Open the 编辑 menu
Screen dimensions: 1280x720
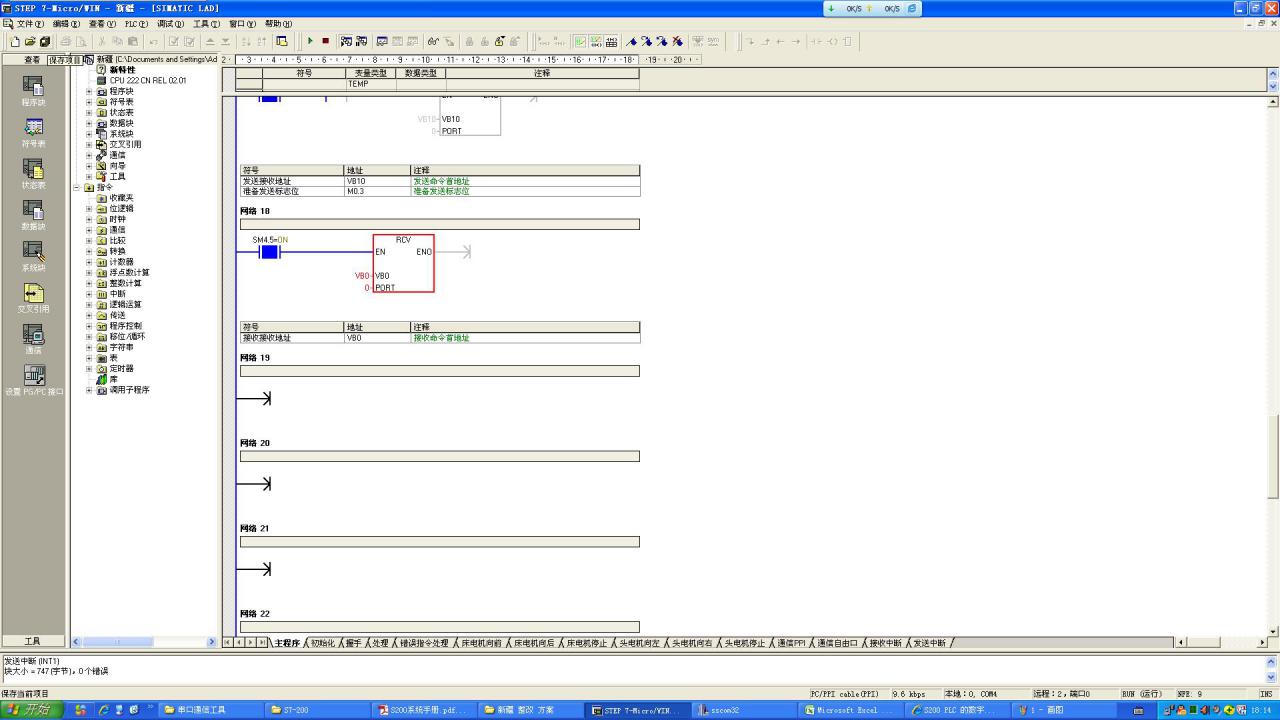tap(67, 23)
